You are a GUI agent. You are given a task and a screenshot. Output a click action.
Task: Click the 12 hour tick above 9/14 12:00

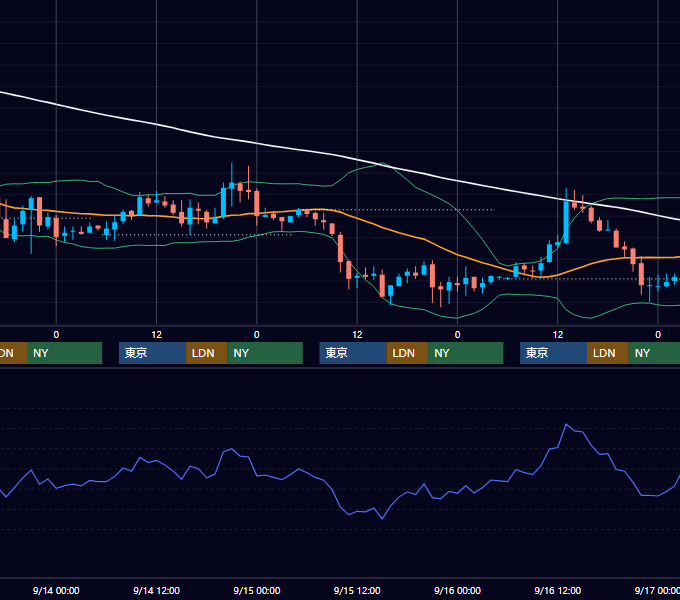point(157,335)
